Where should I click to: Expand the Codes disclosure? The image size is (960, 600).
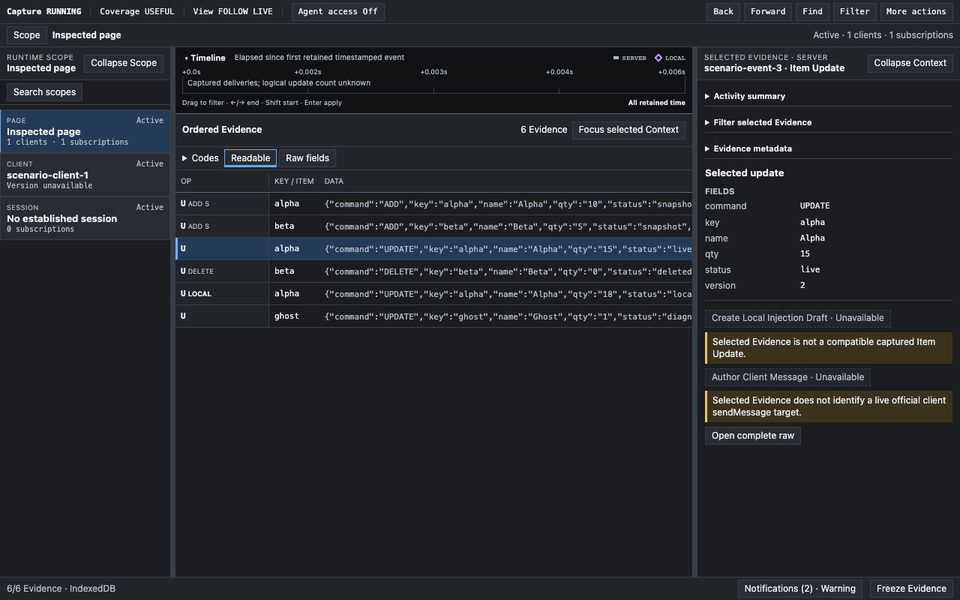click(x=200, y=158)
